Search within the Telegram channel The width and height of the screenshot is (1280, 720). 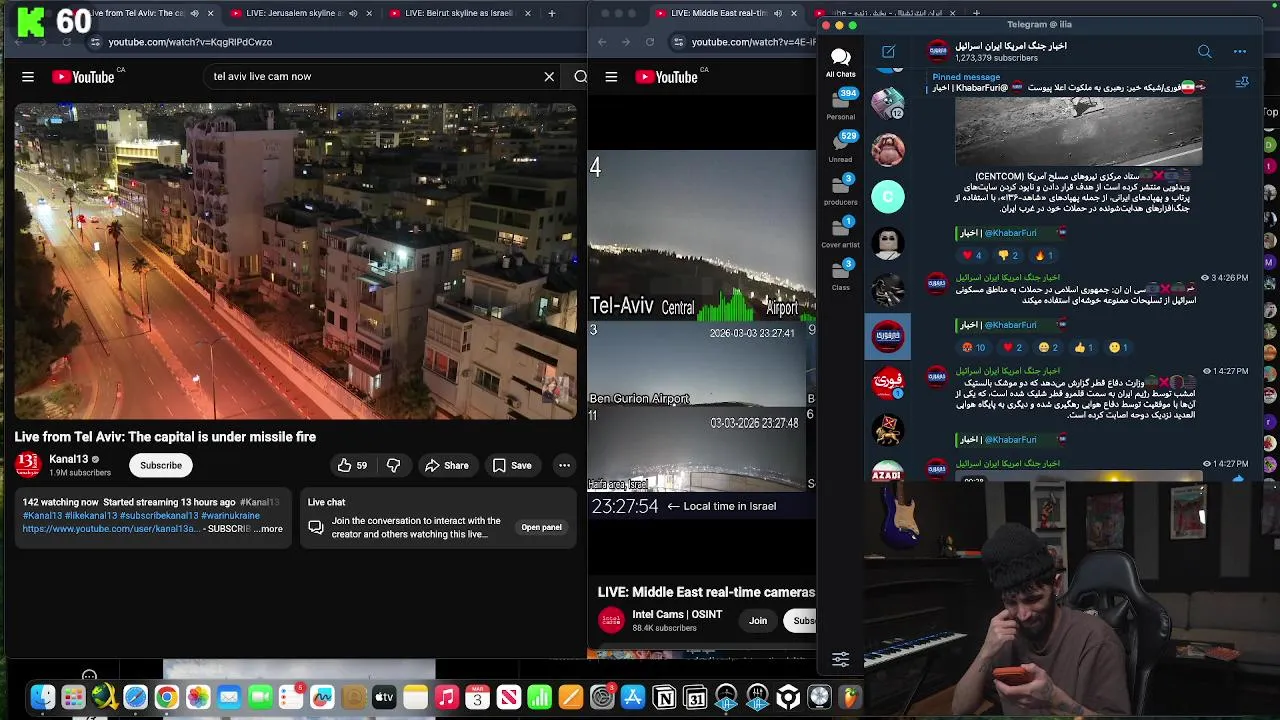click(1204, 51)
